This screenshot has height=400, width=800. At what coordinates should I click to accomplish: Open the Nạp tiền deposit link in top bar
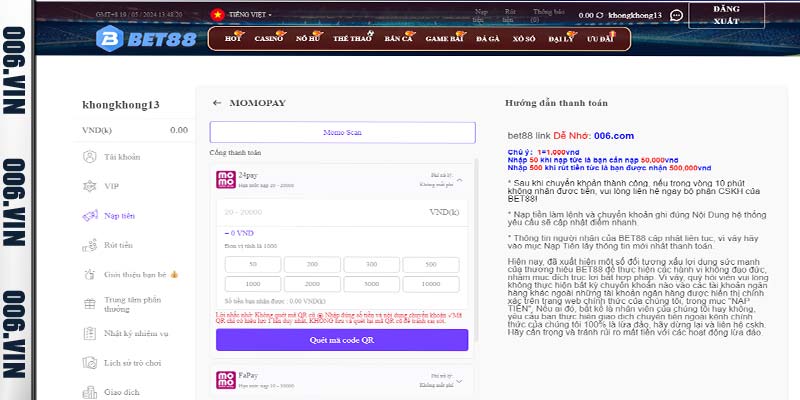pyautogui.click(x=481, y=15)
